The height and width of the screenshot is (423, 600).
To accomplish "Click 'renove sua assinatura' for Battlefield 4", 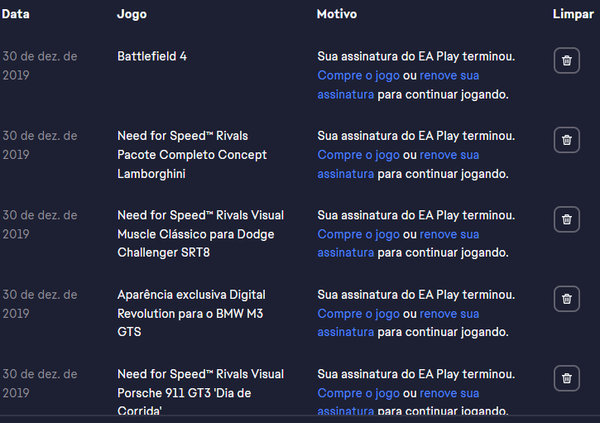I will tap(449, 76).
